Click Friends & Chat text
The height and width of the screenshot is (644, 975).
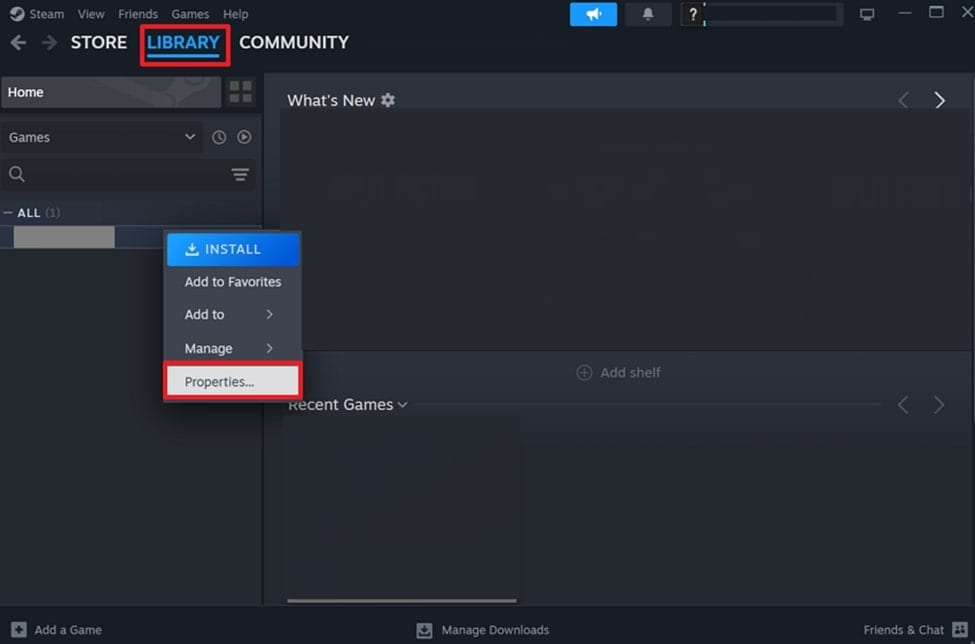(x=903, y=630)
